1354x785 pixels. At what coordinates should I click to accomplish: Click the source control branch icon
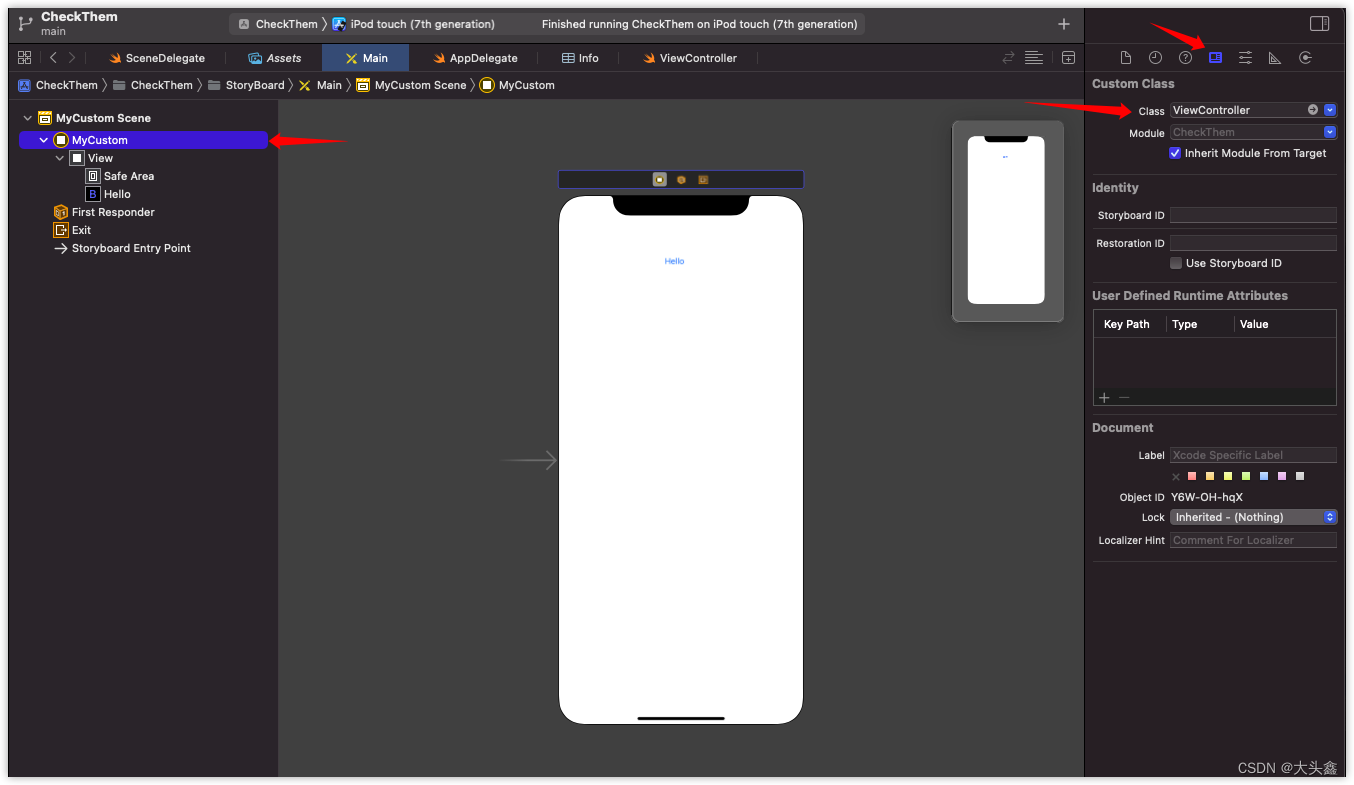tap(25, 23)
